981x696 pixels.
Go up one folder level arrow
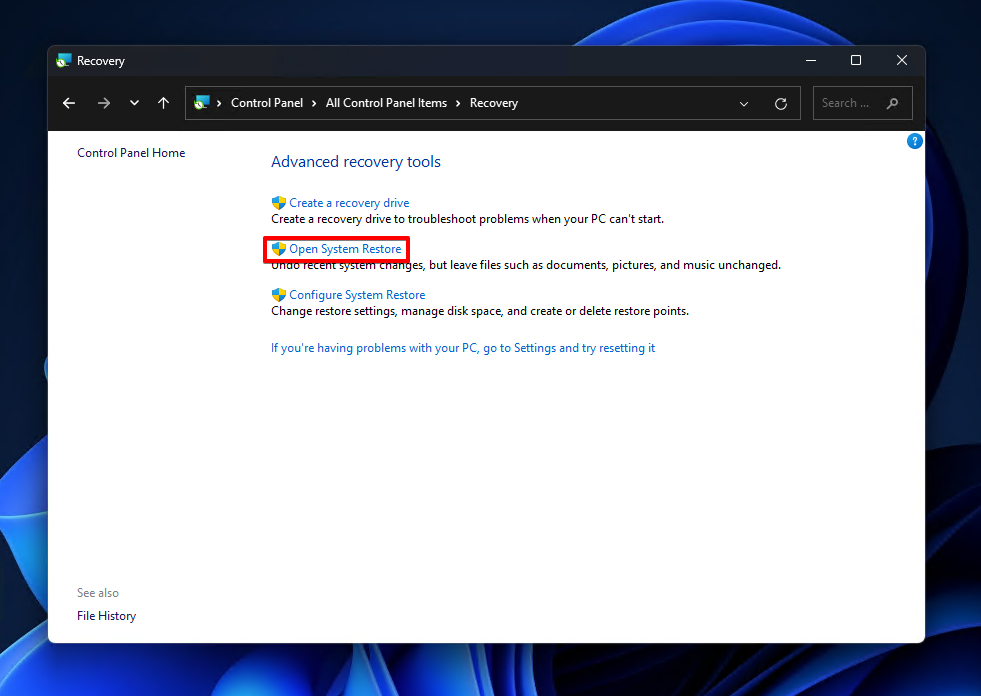pos(163,103)
